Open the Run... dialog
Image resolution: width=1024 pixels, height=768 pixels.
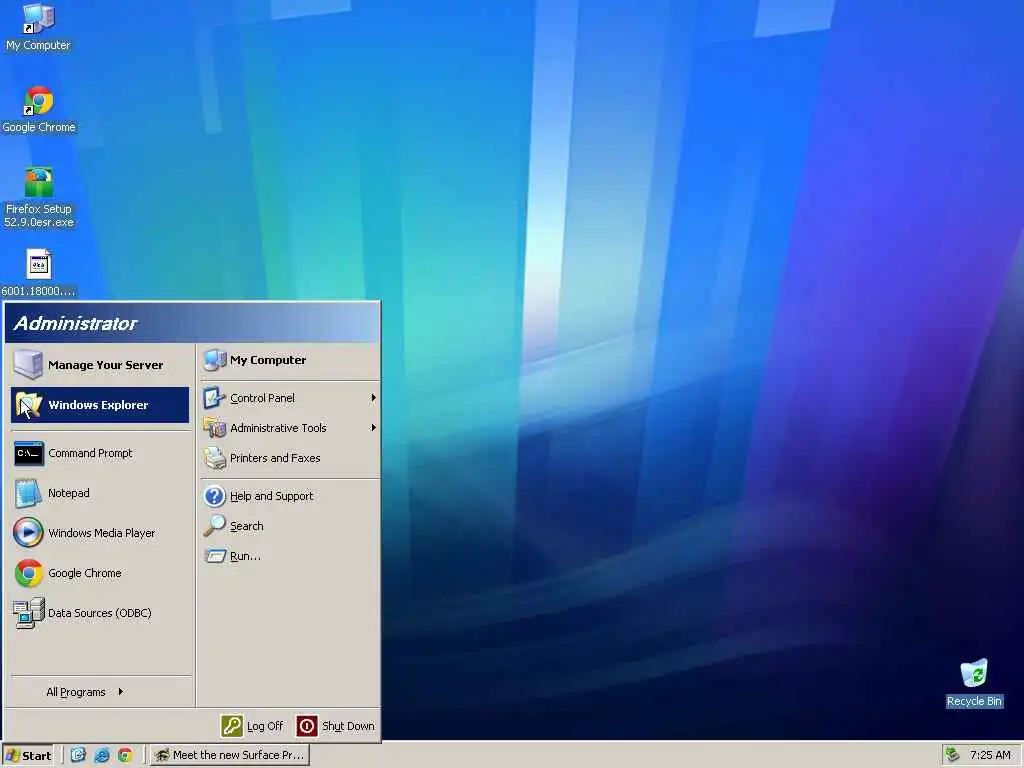(x=289, y=556)
